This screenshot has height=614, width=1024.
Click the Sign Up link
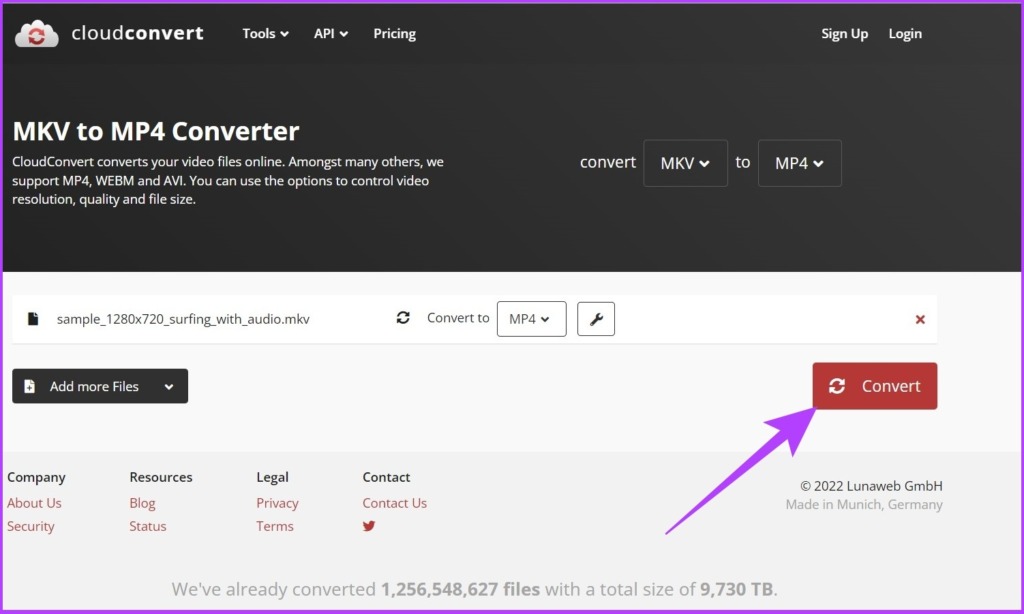pyautogui.click(x=844, y=33)
